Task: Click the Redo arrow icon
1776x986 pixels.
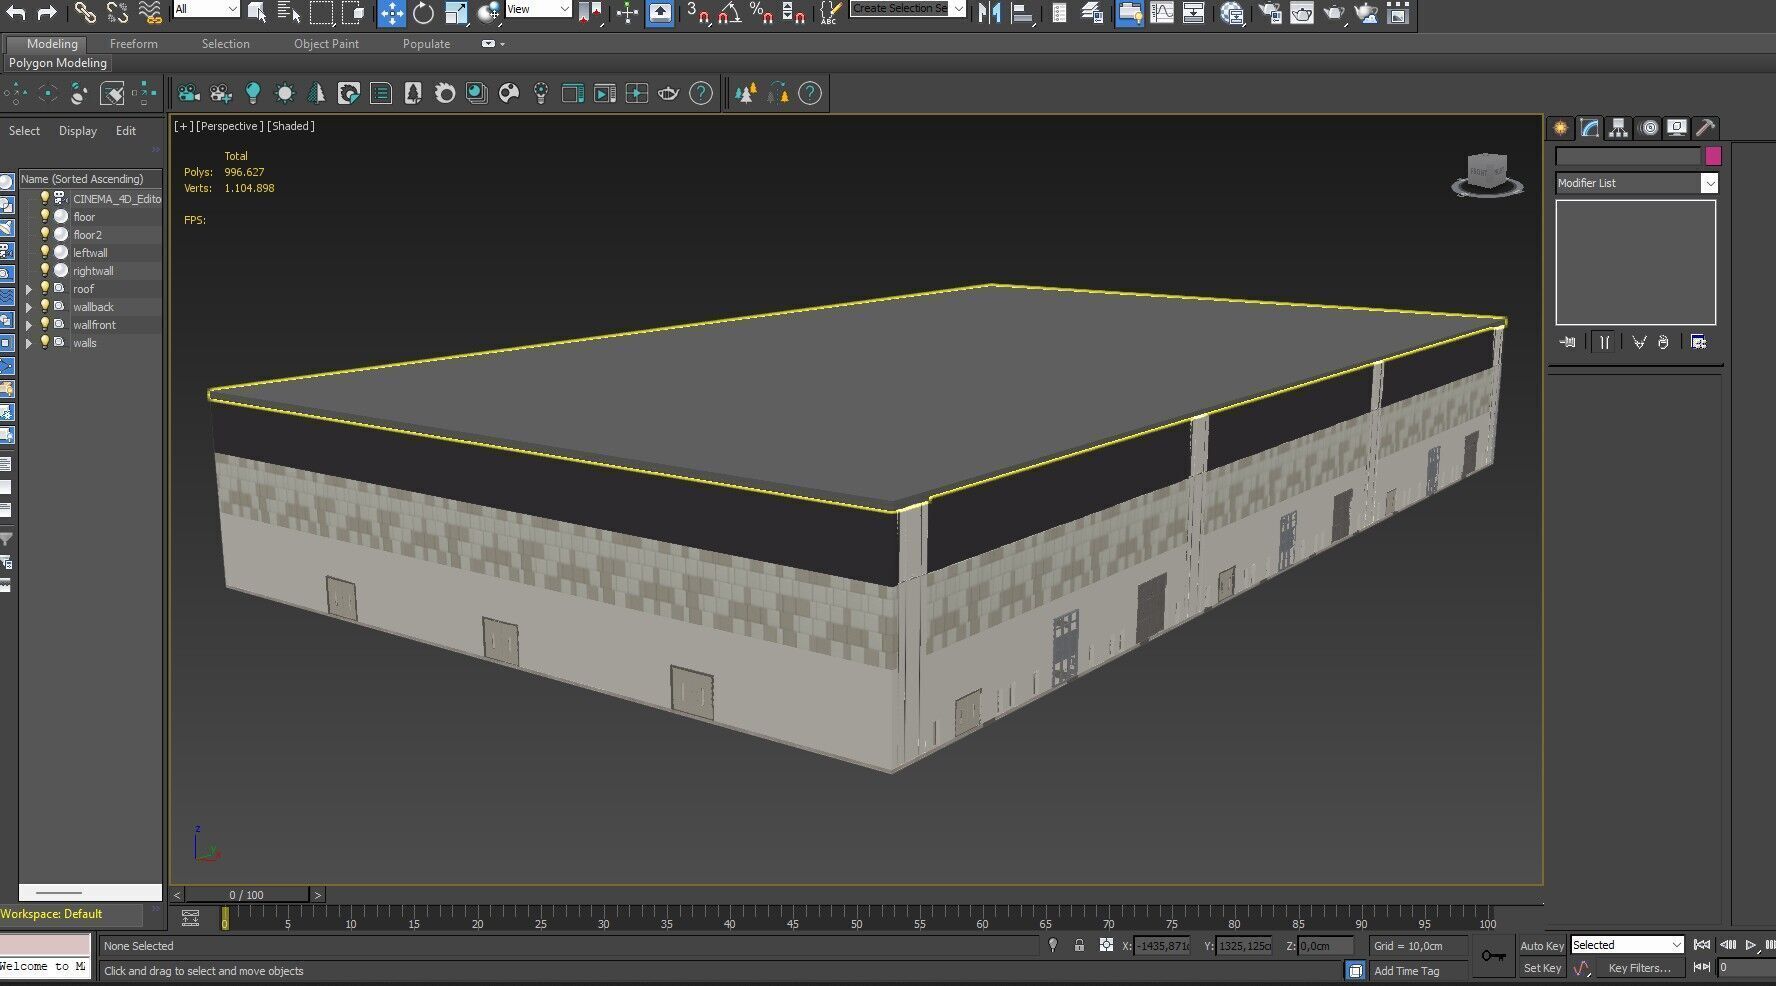Action: [x=46, y=12]
